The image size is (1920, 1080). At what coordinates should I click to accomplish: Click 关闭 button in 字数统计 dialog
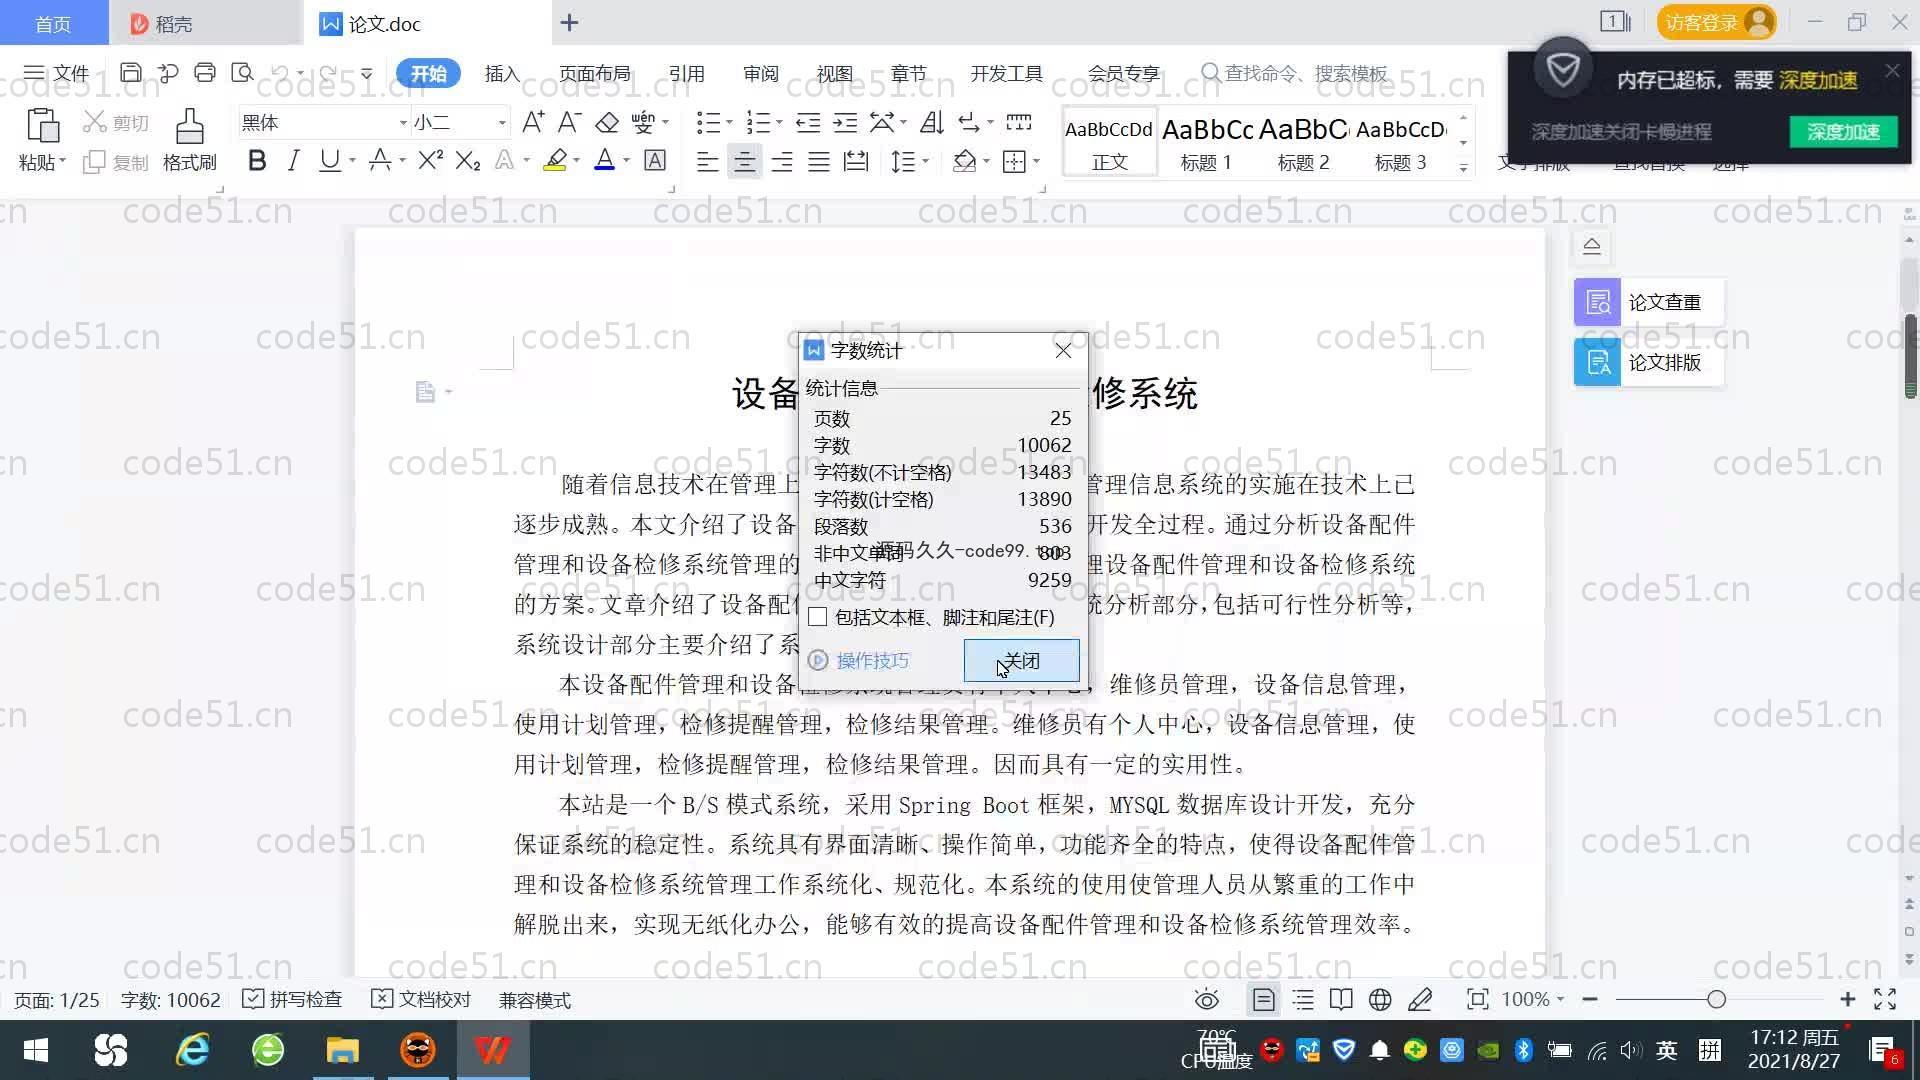pyautogui.click(x=1021, y=660)
